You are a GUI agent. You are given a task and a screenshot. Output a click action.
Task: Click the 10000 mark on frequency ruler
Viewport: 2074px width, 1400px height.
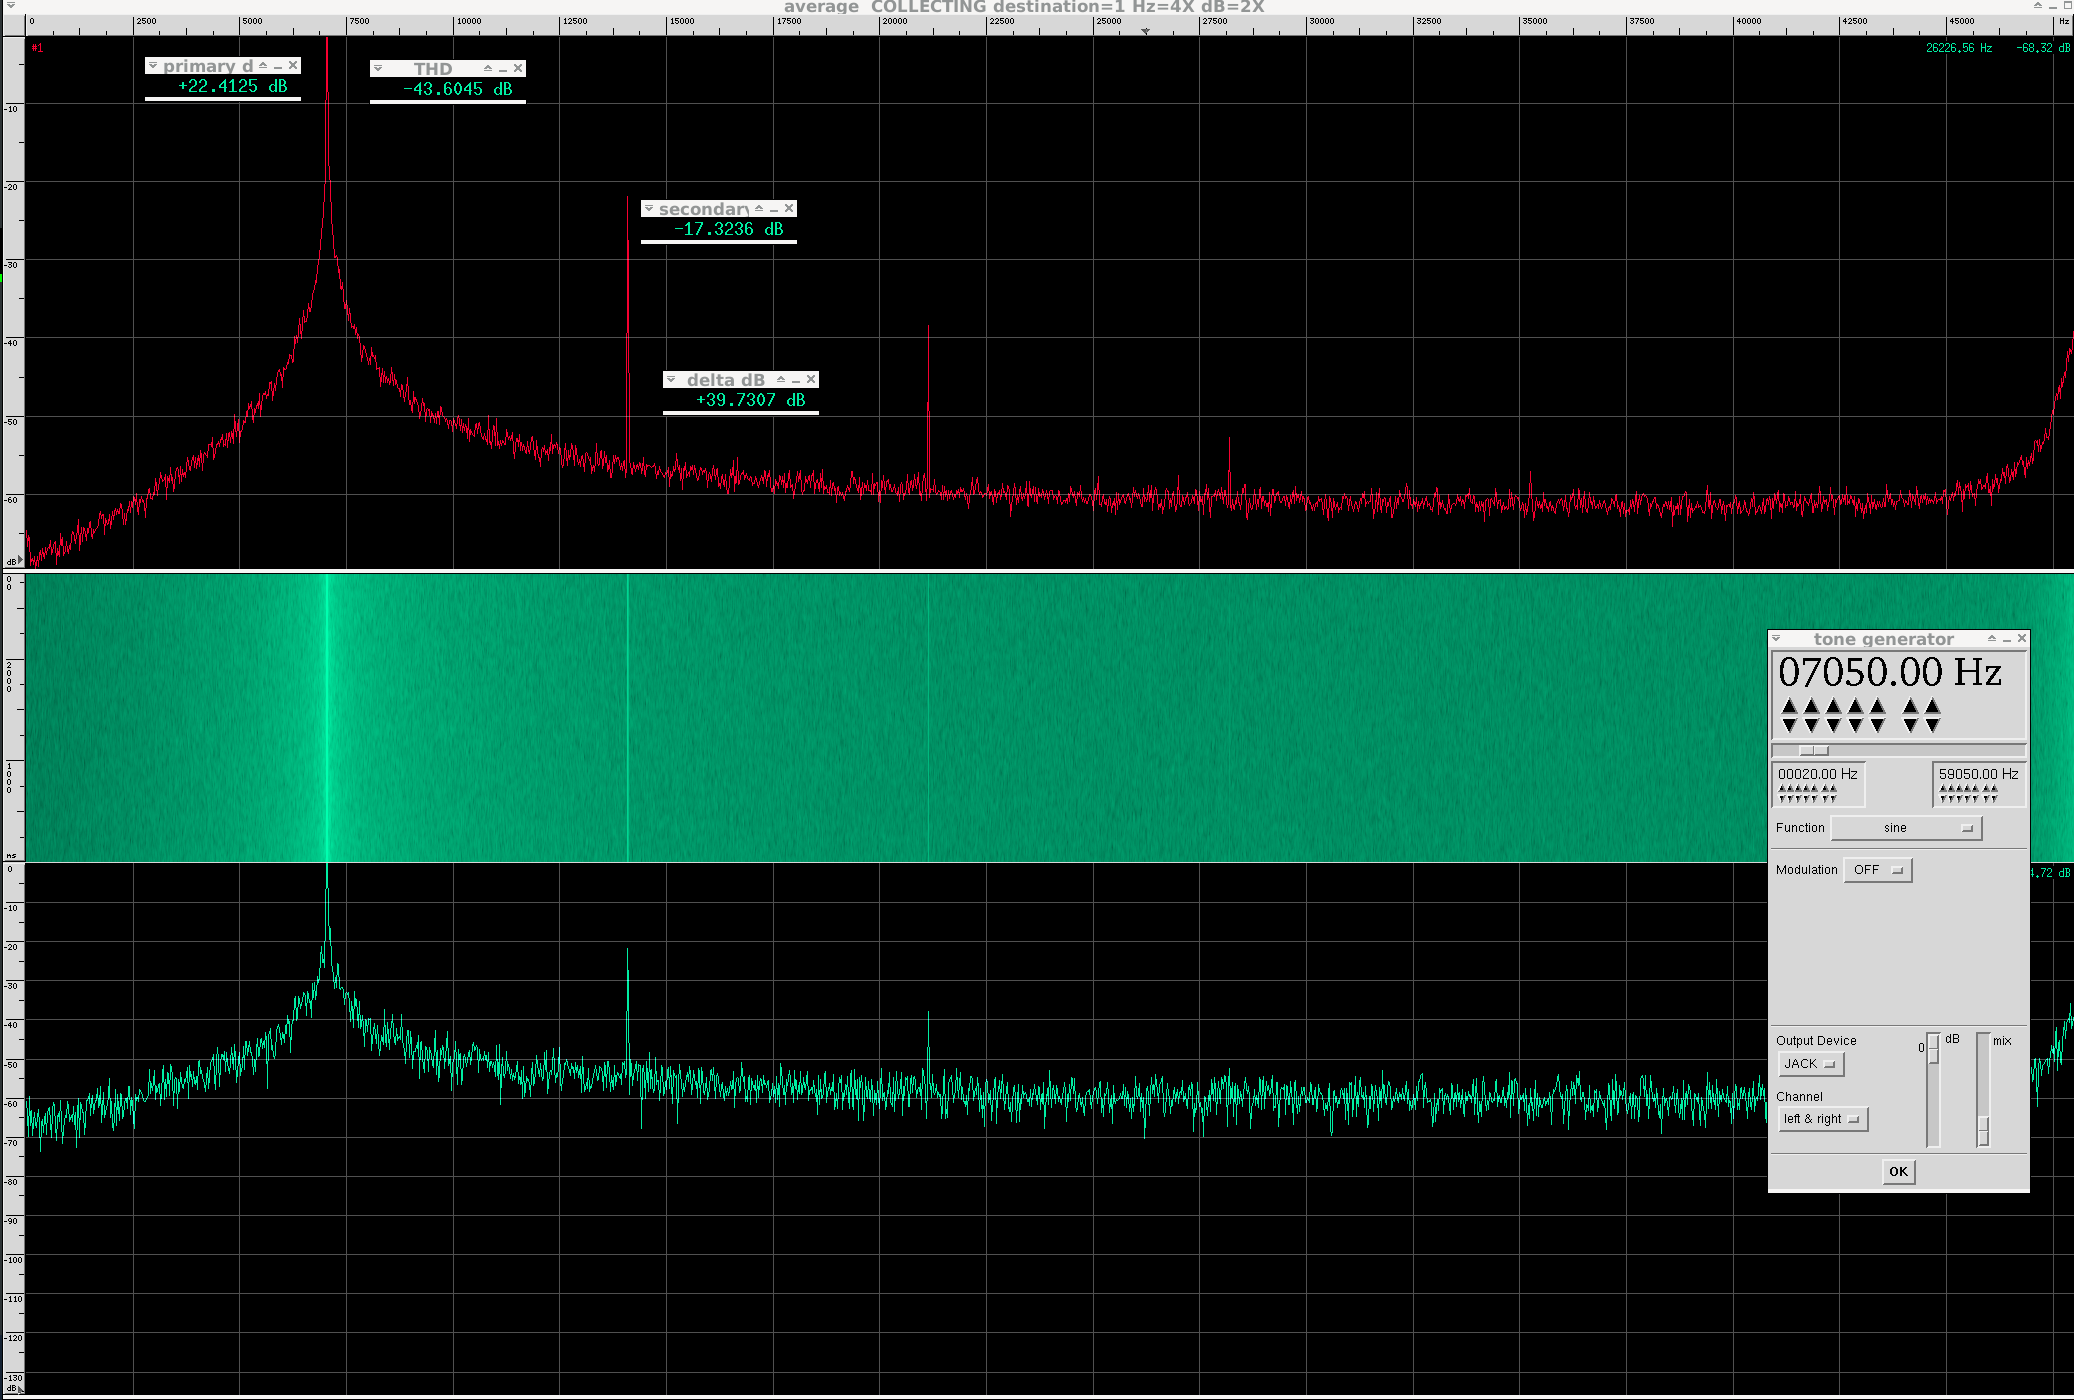(x=469, y=21)
